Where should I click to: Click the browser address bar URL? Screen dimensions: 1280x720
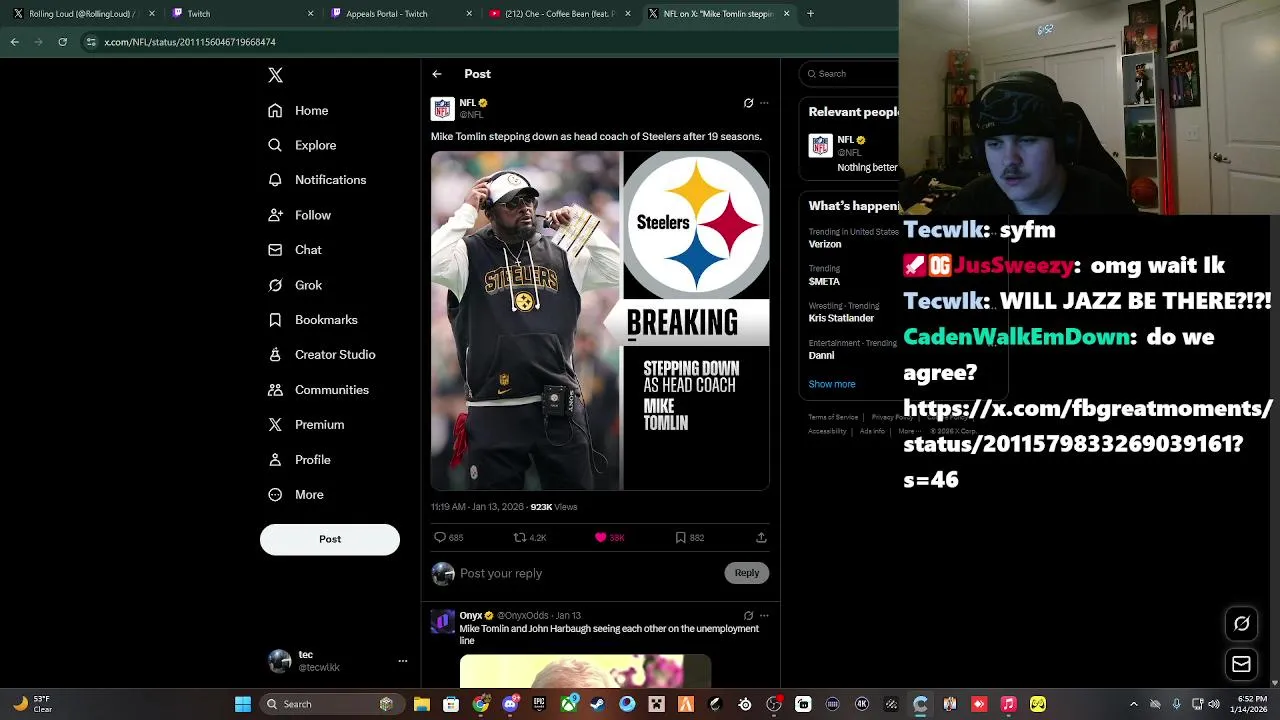pyautogui.click(x=190, y=42)
